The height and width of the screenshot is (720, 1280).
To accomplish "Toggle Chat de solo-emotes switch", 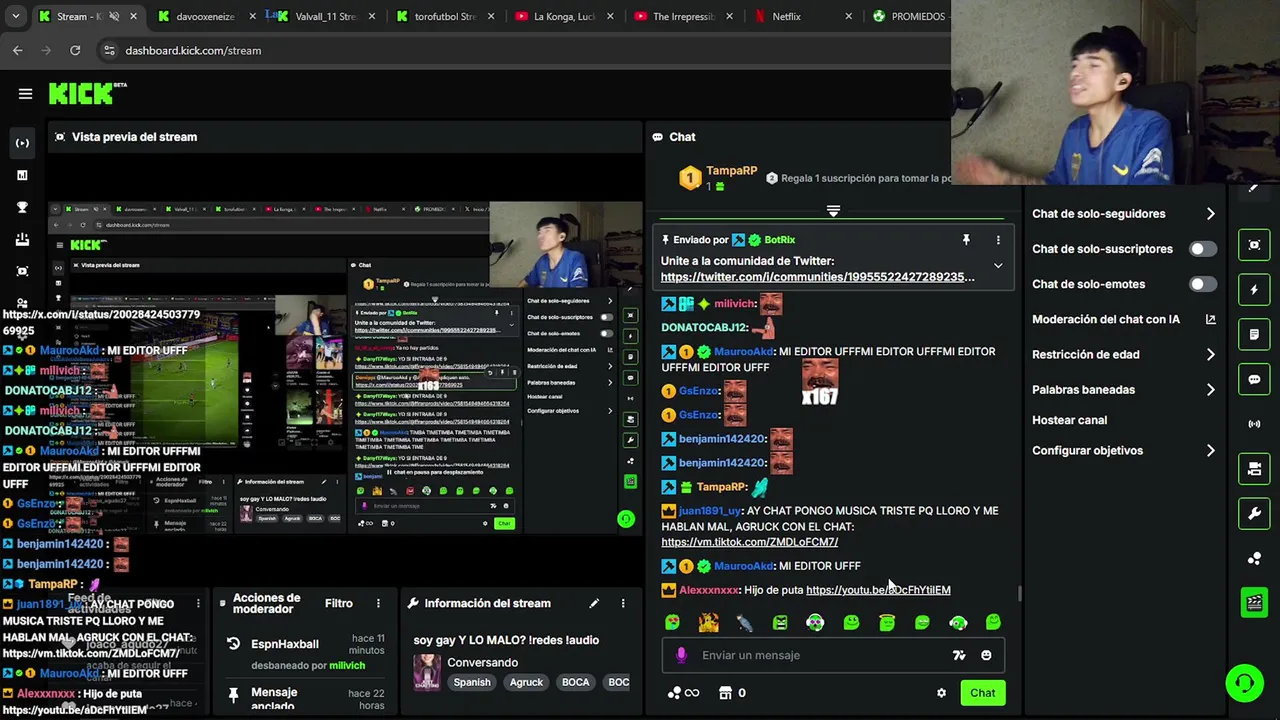I will click(x=1203, y=284).
